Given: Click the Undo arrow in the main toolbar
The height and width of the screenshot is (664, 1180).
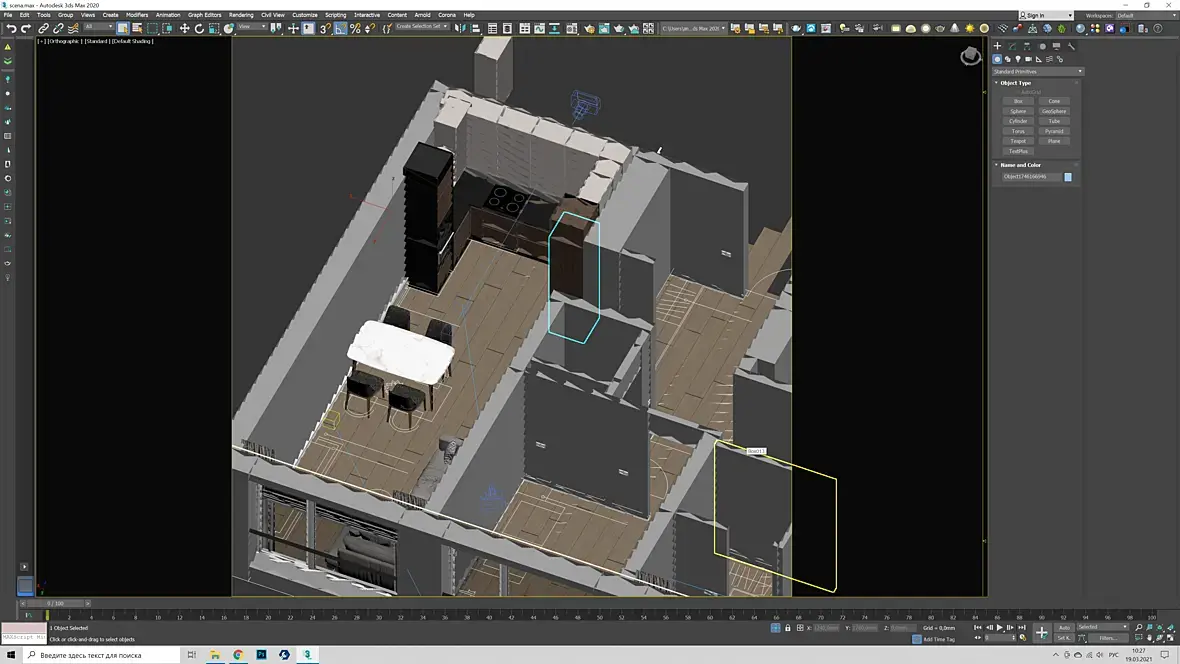Looking at the screenshot, I should click(11, 28).
